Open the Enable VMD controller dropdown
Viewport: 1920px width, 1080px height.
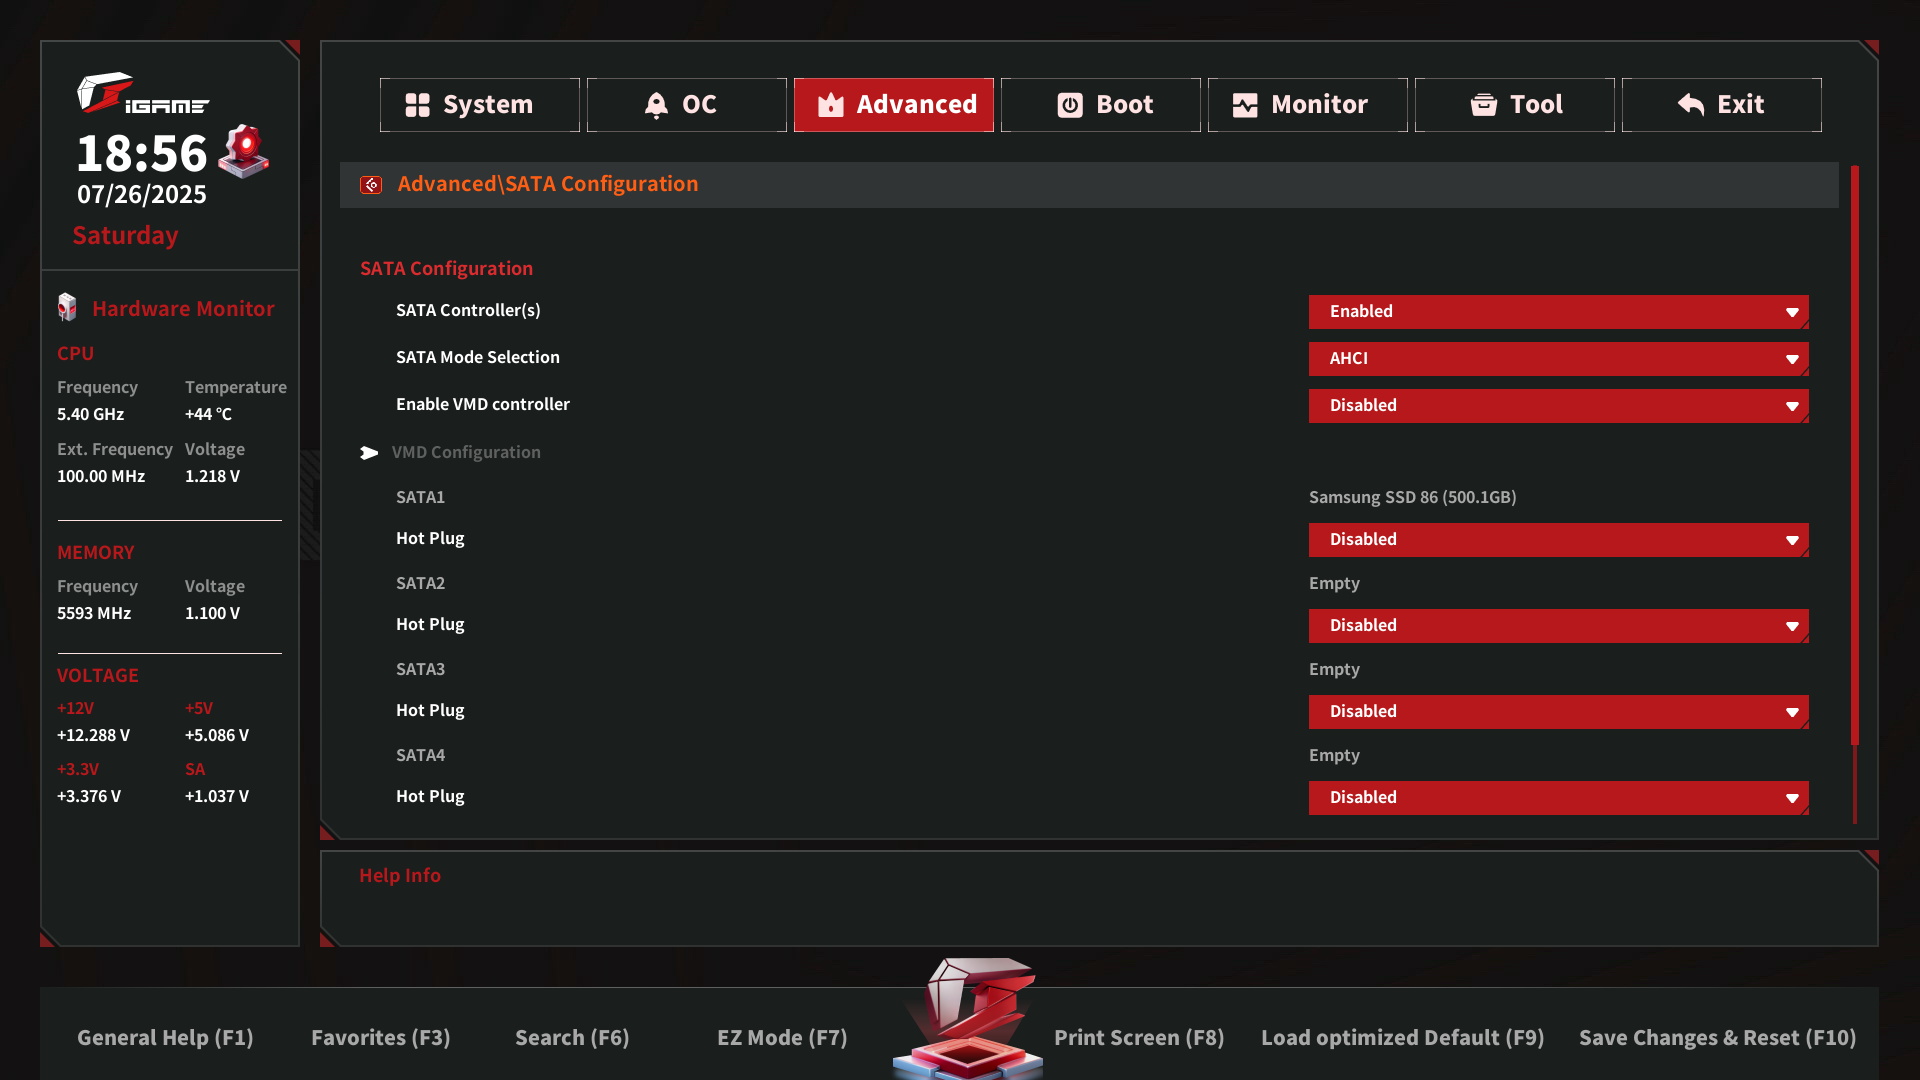tap(1558, 406)
